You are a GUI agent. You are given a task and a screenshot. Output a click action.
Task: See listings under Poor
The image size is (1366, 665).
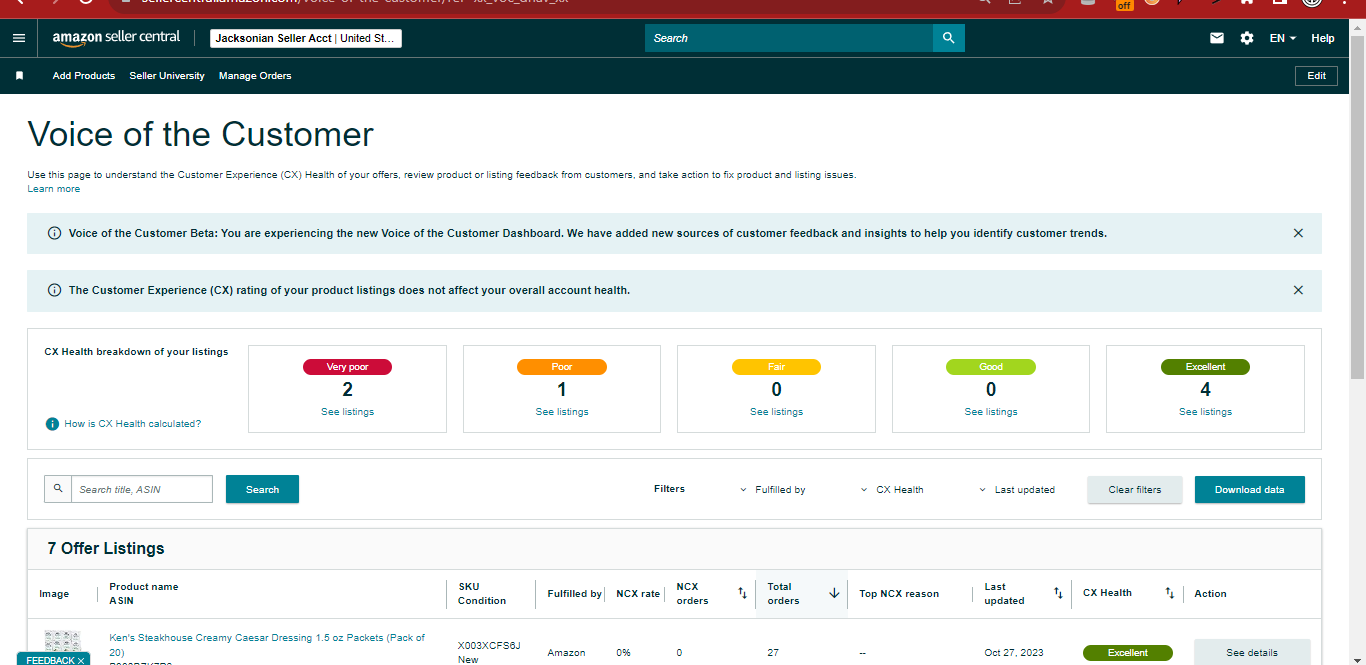click(562, 412)
